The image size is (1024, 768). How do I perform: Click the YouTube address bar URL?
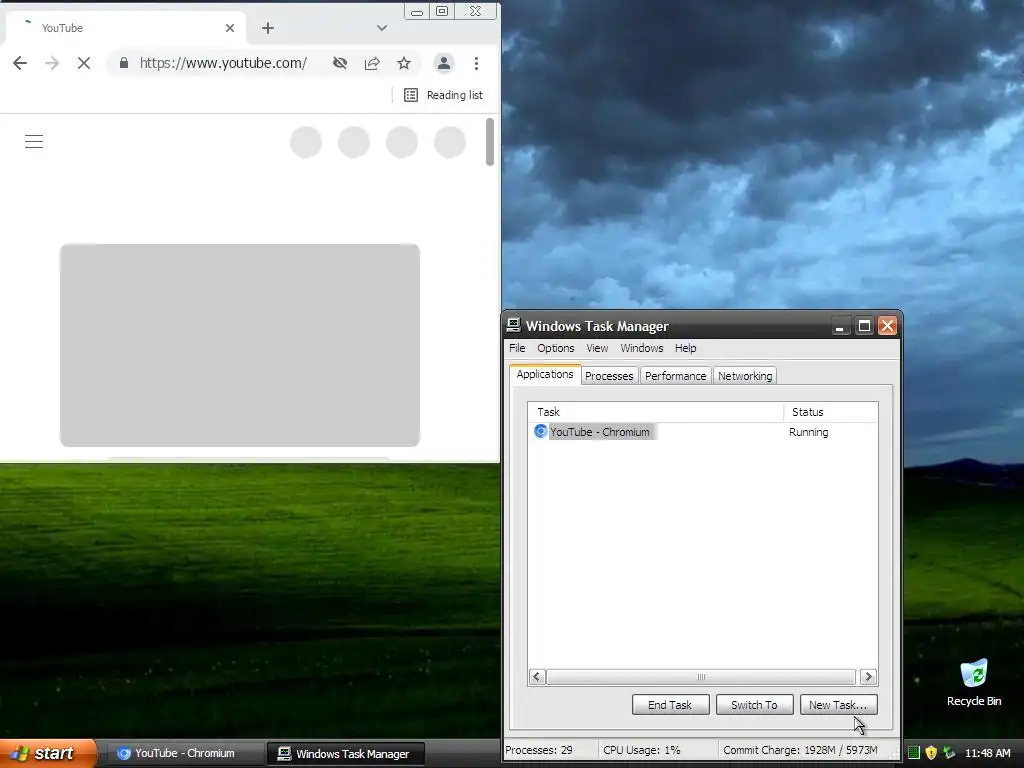[x=223, y=63]
